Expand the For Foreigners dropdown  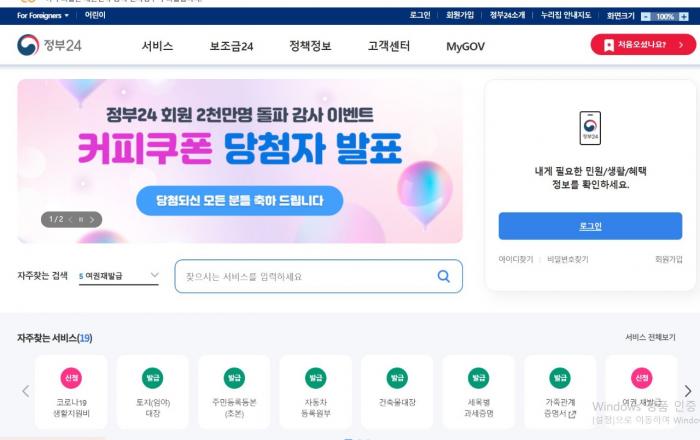tap(43, 15)
